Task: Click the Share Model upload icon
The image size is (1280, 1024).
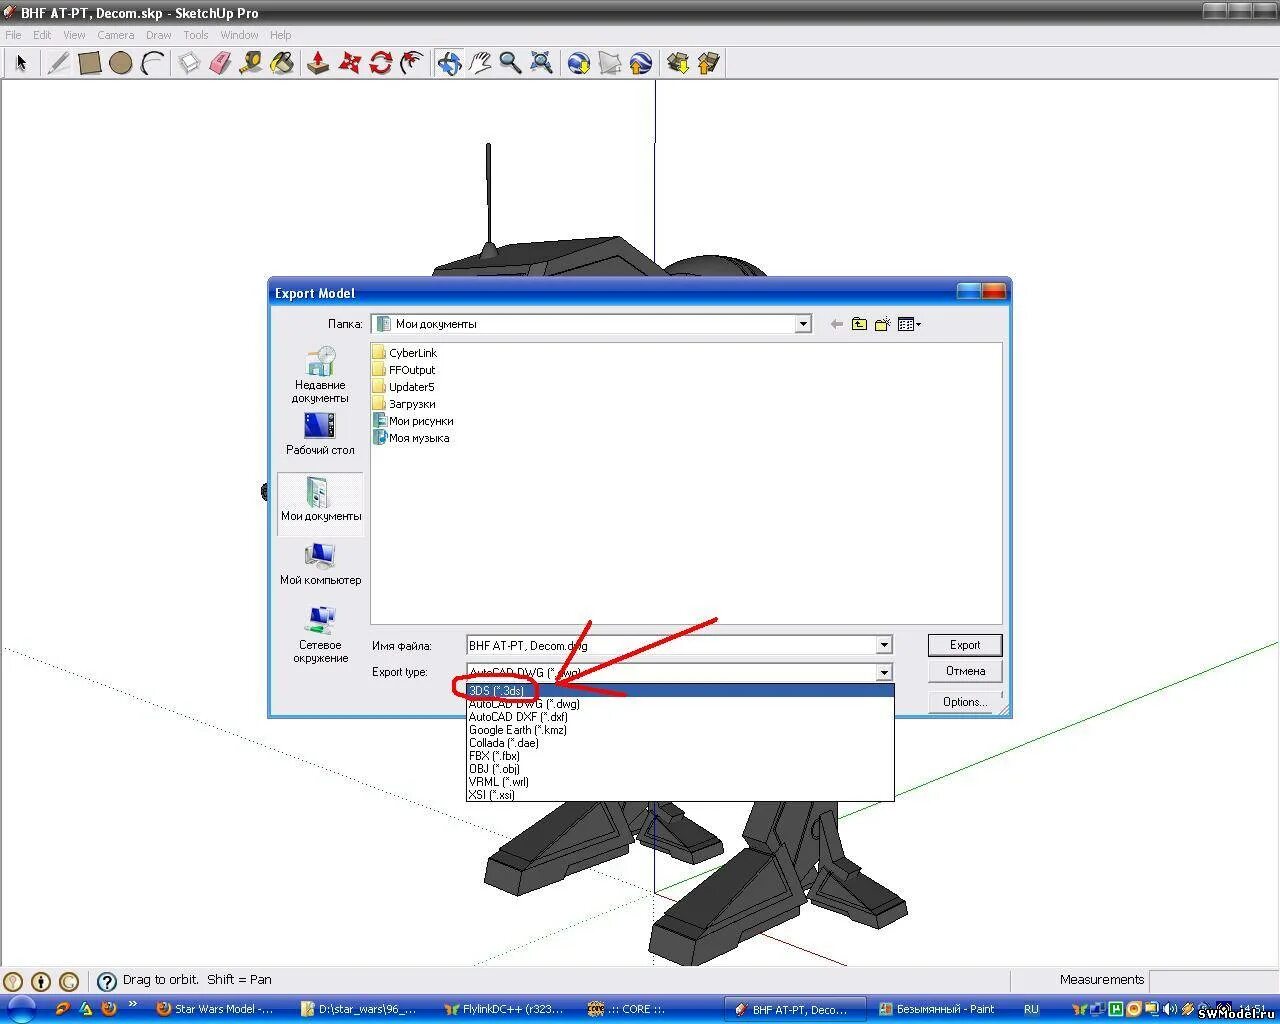Action: 709,63
